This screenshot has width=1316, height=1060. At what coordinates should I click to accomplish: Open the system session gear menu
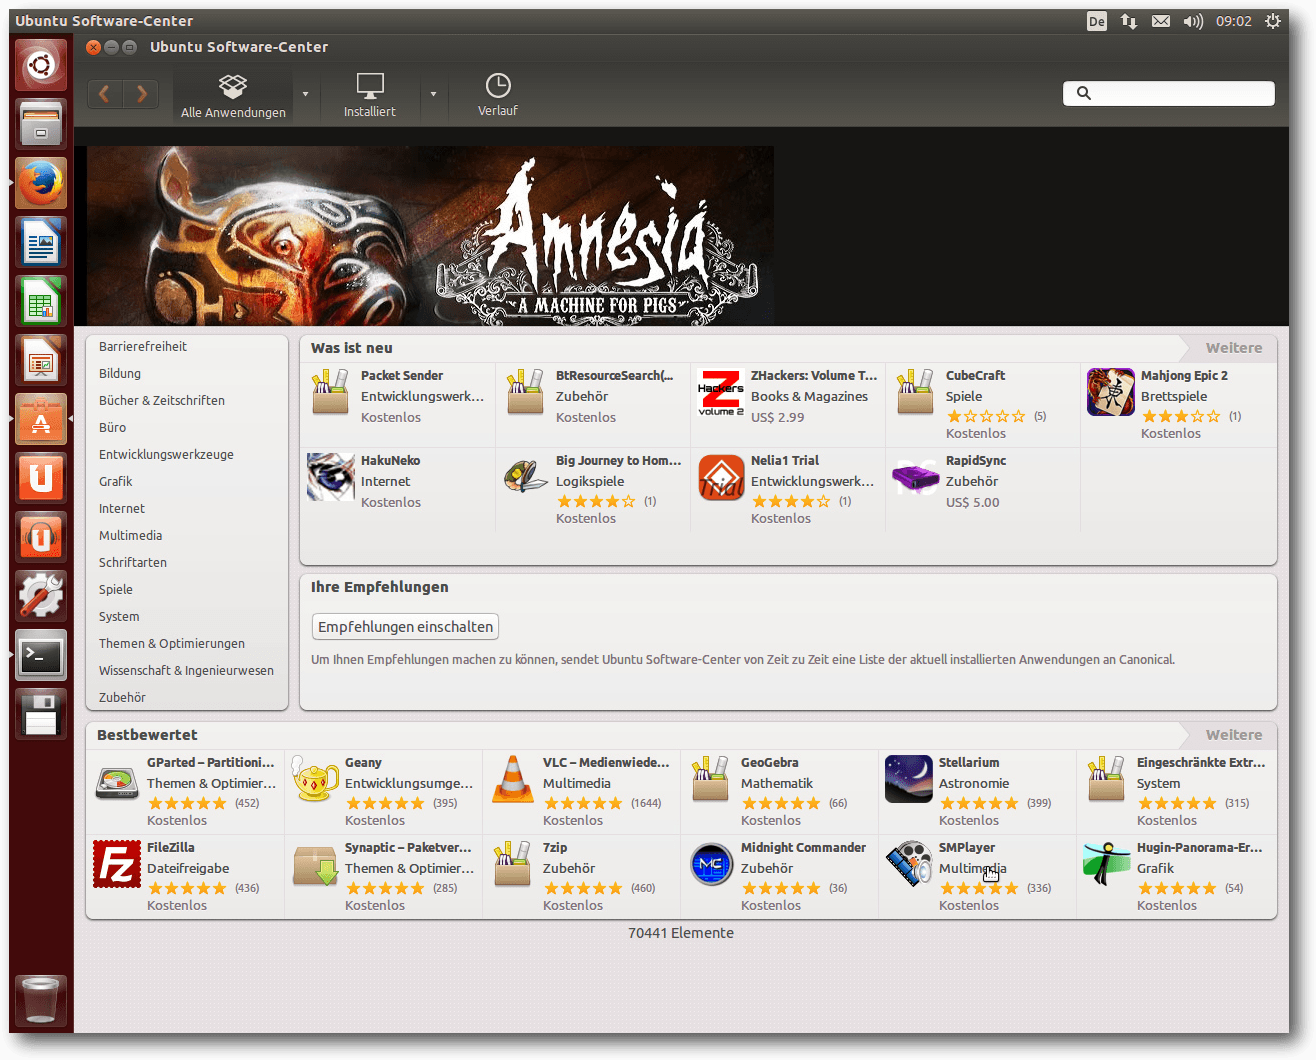point(1273,21)
